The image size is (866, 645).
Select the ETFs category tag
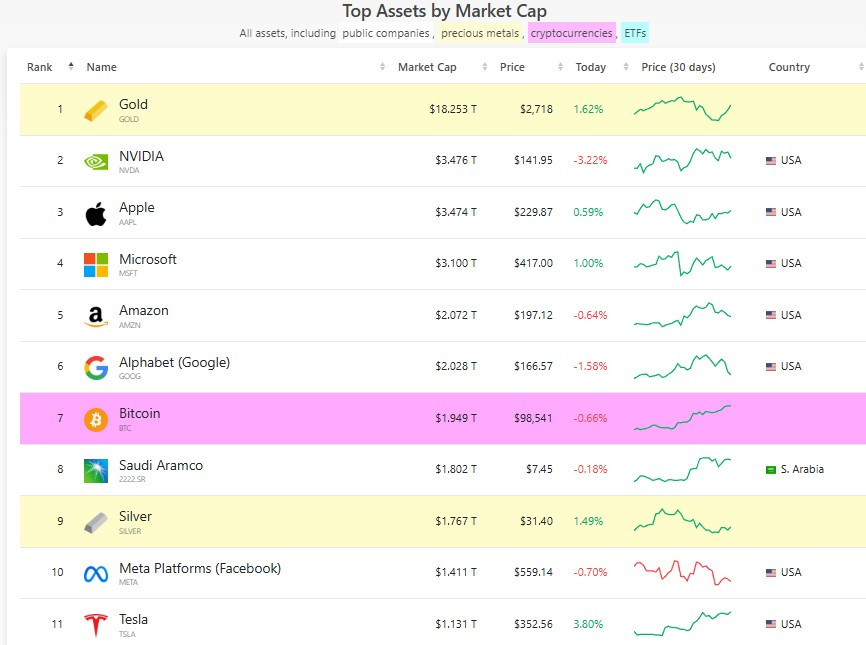coord(635,33)
